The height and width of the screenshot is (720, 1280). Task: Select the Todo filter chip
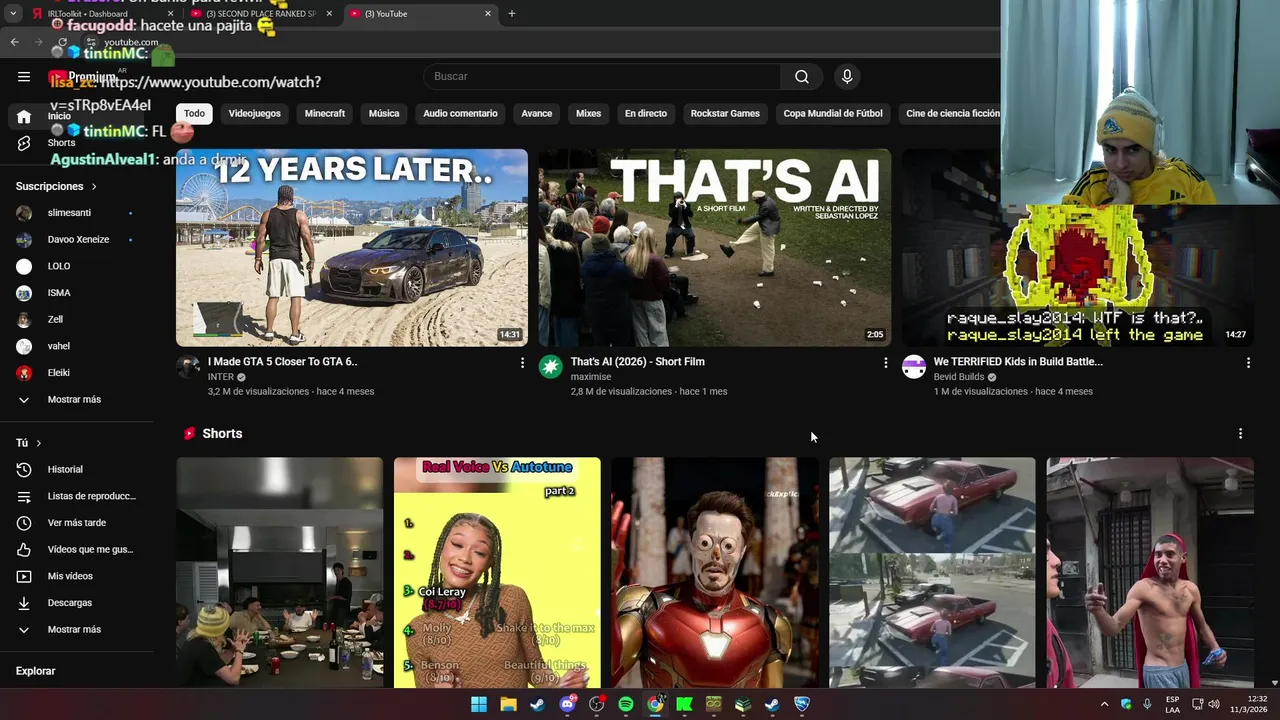[x=194, y=113]
